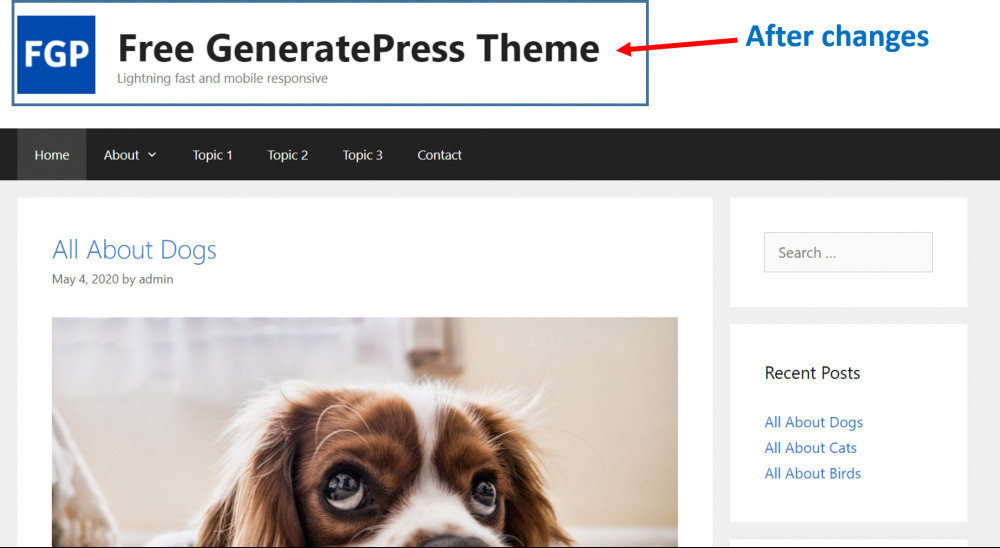
Task: Open the About menu item
Action: pos(121,155)
